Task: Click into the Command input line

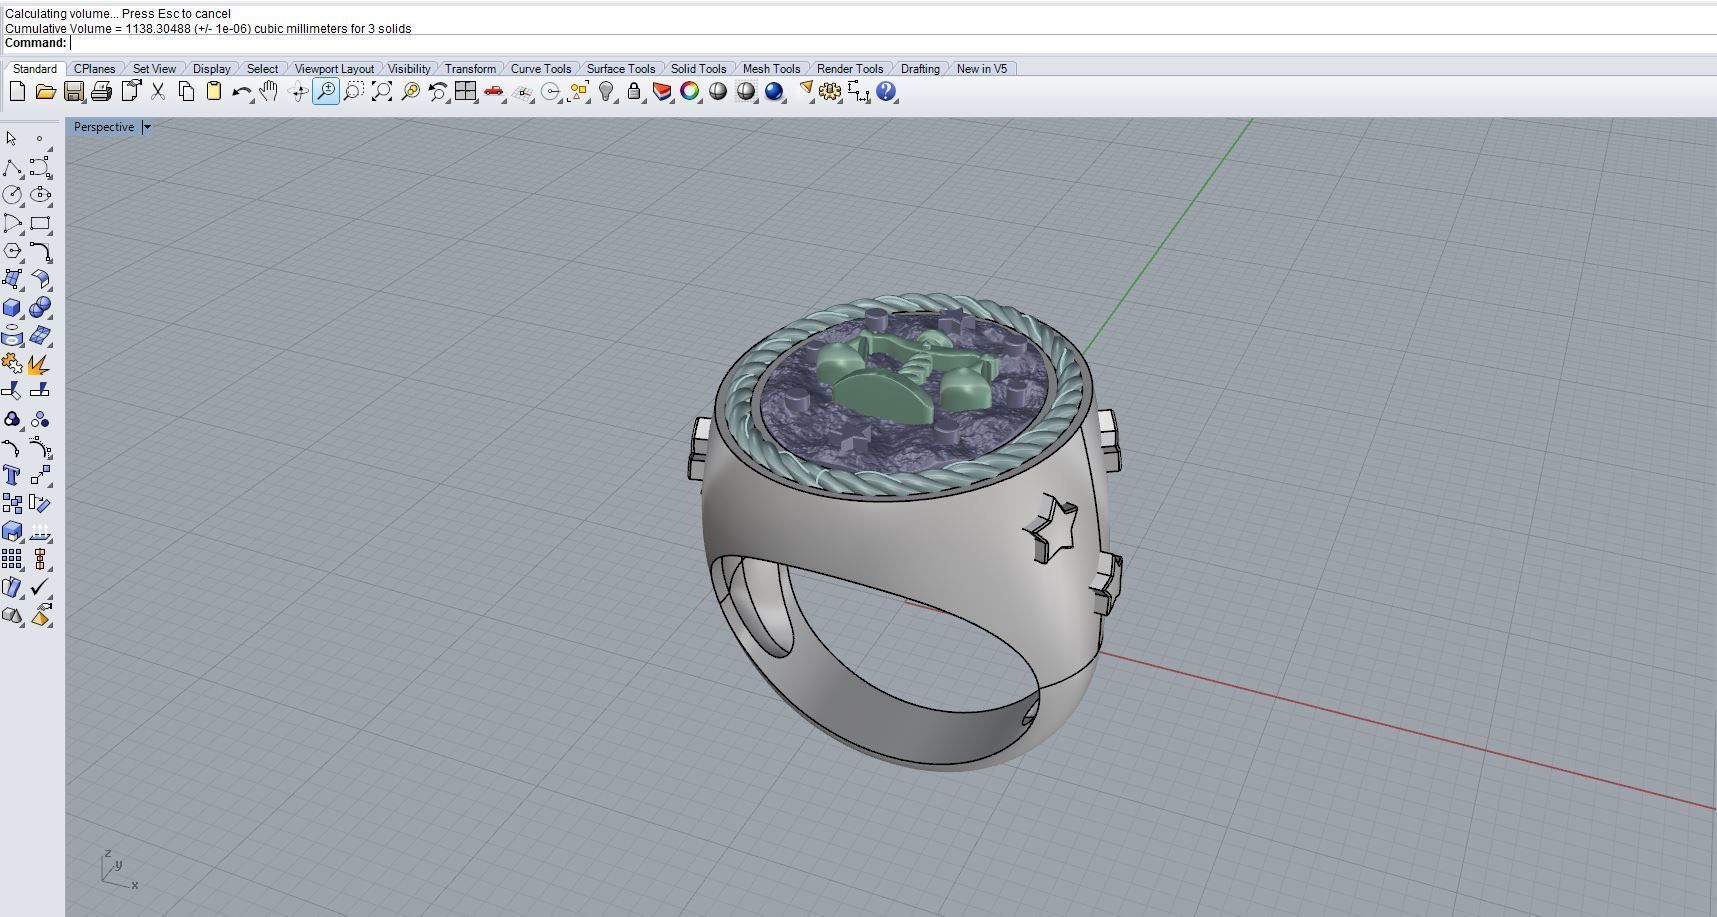Action: click(890, 43)
